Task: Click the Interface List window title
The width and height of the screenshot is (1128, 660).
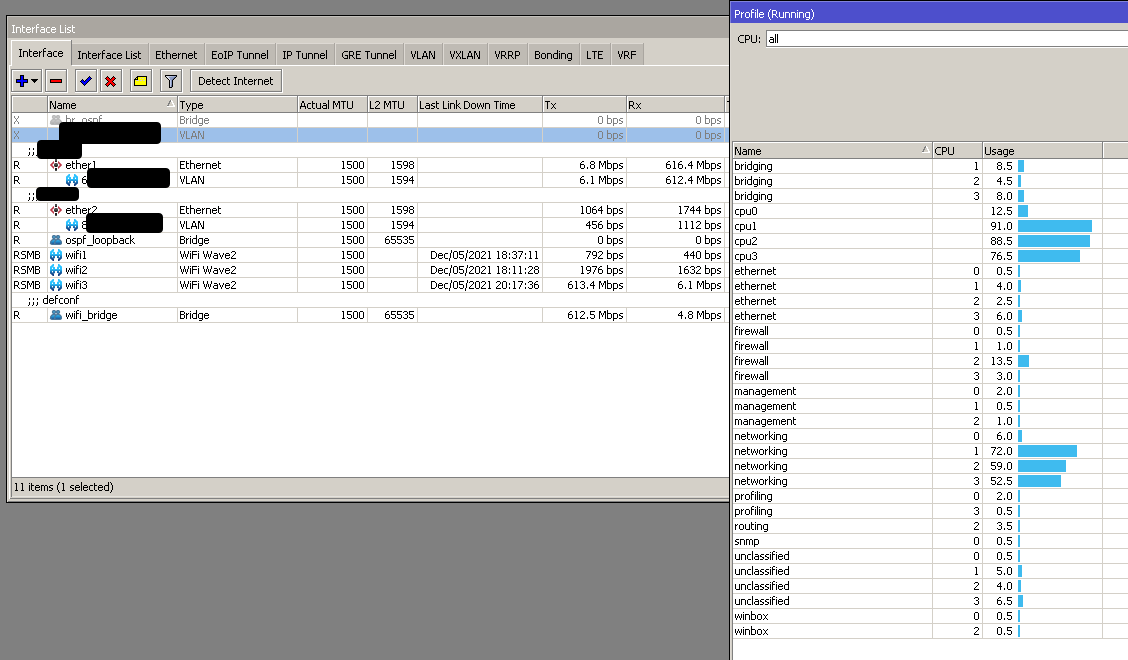Action: click(43, 29)
